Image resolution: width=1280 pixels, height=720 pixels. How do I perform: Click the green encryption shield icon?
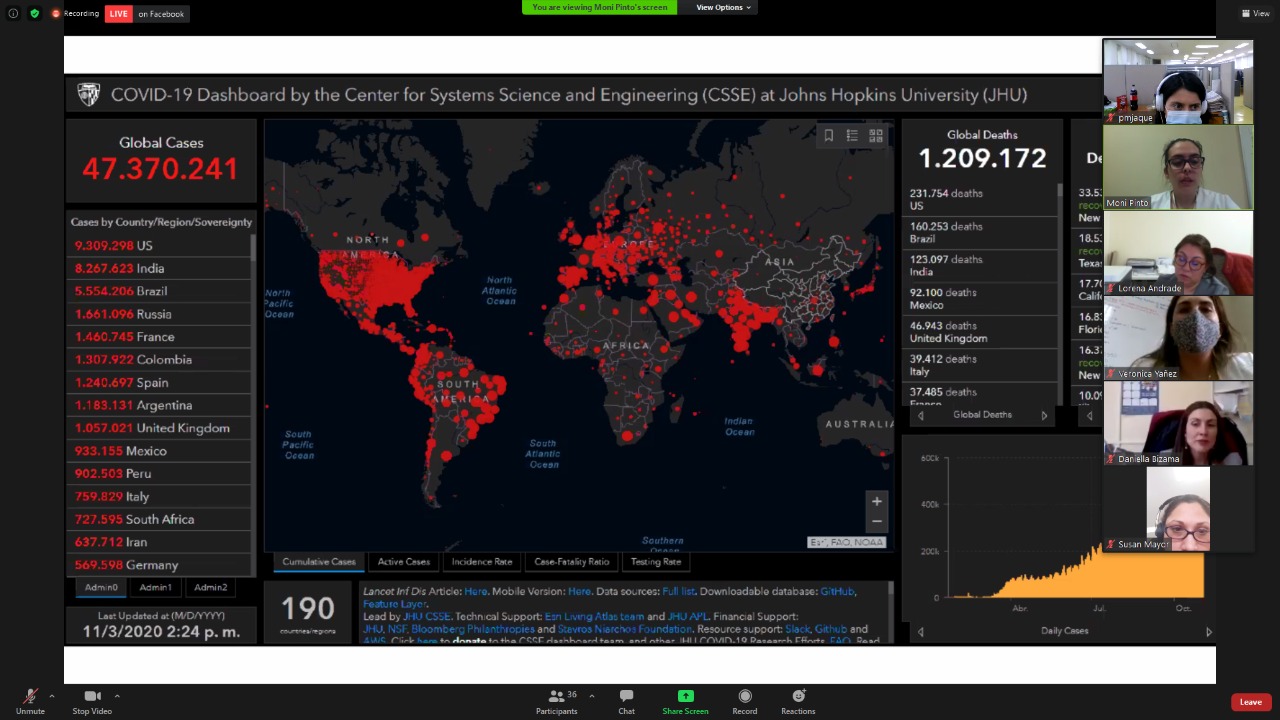click(x=35, y=13)
